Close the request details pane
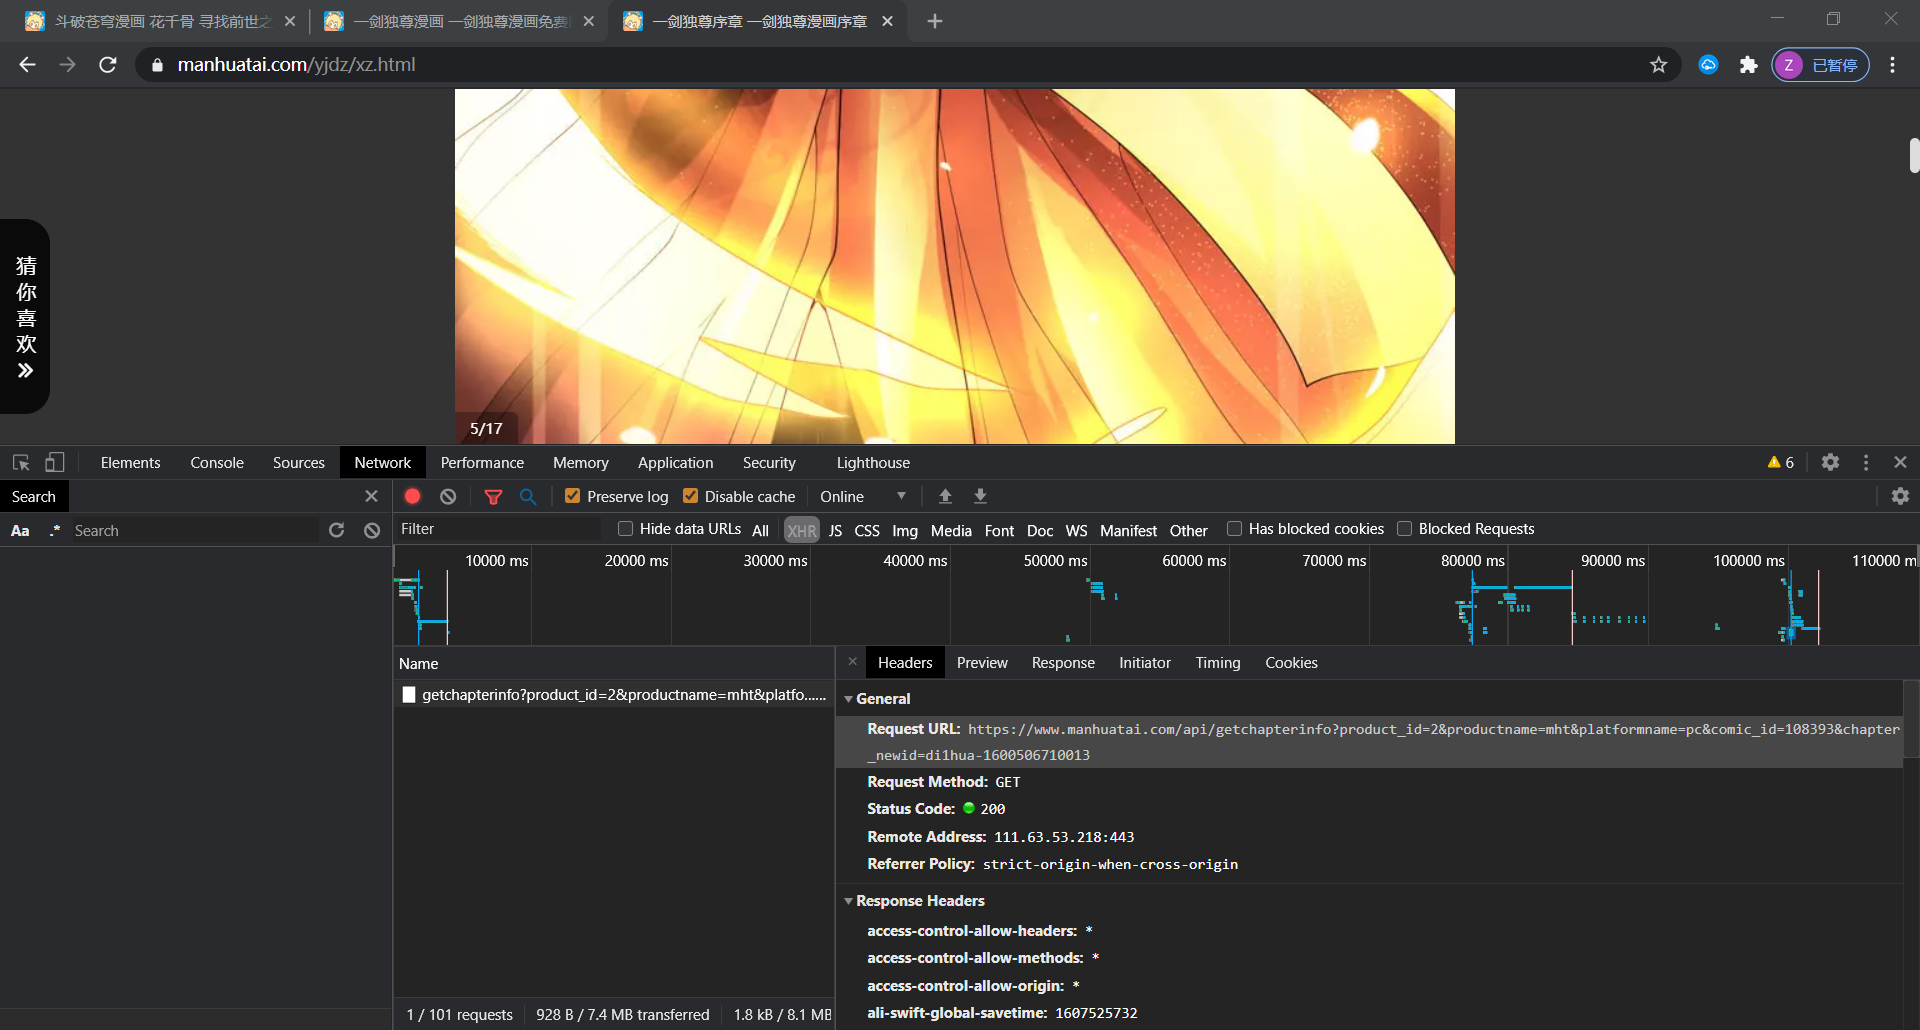Viewport: 1920px width, 1030px height. click(x=852, y=661)
